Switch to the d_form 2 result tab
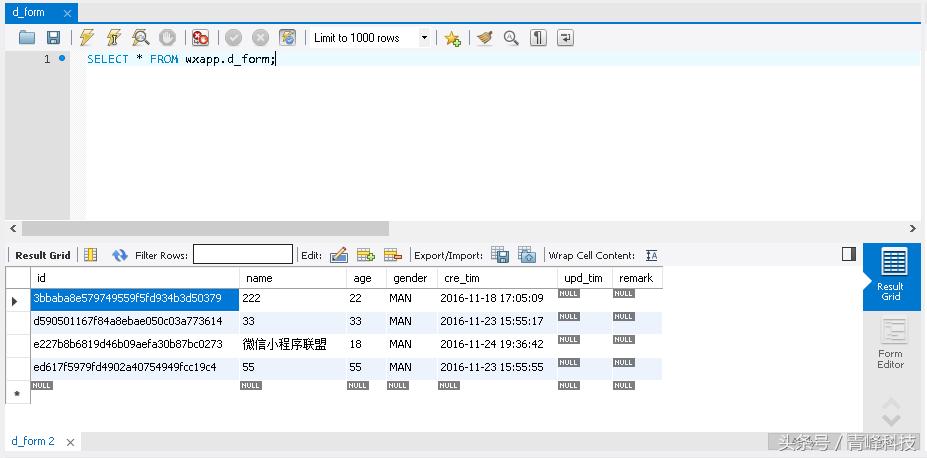 click(x=33, y=441)
